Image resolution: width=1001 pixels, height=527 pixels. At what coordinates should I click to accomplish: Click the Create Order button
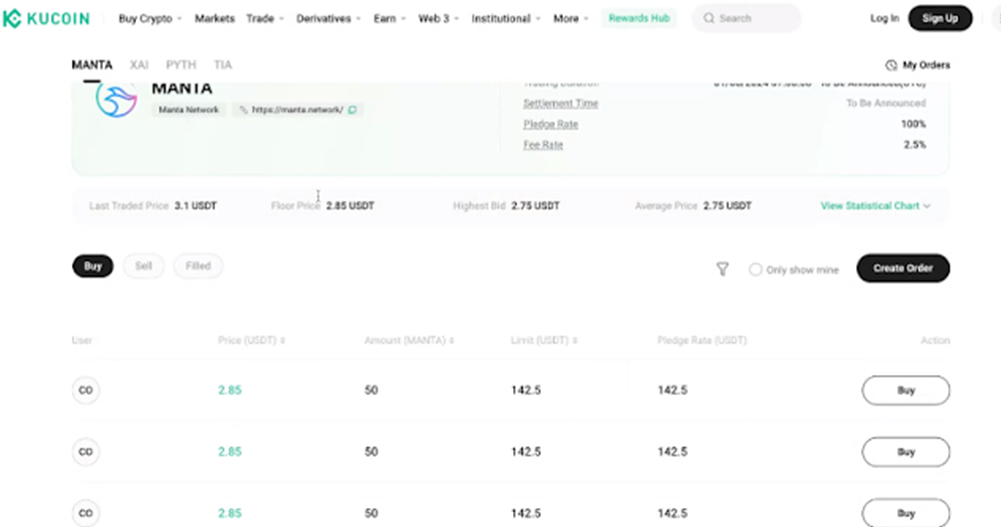point(903,268)
